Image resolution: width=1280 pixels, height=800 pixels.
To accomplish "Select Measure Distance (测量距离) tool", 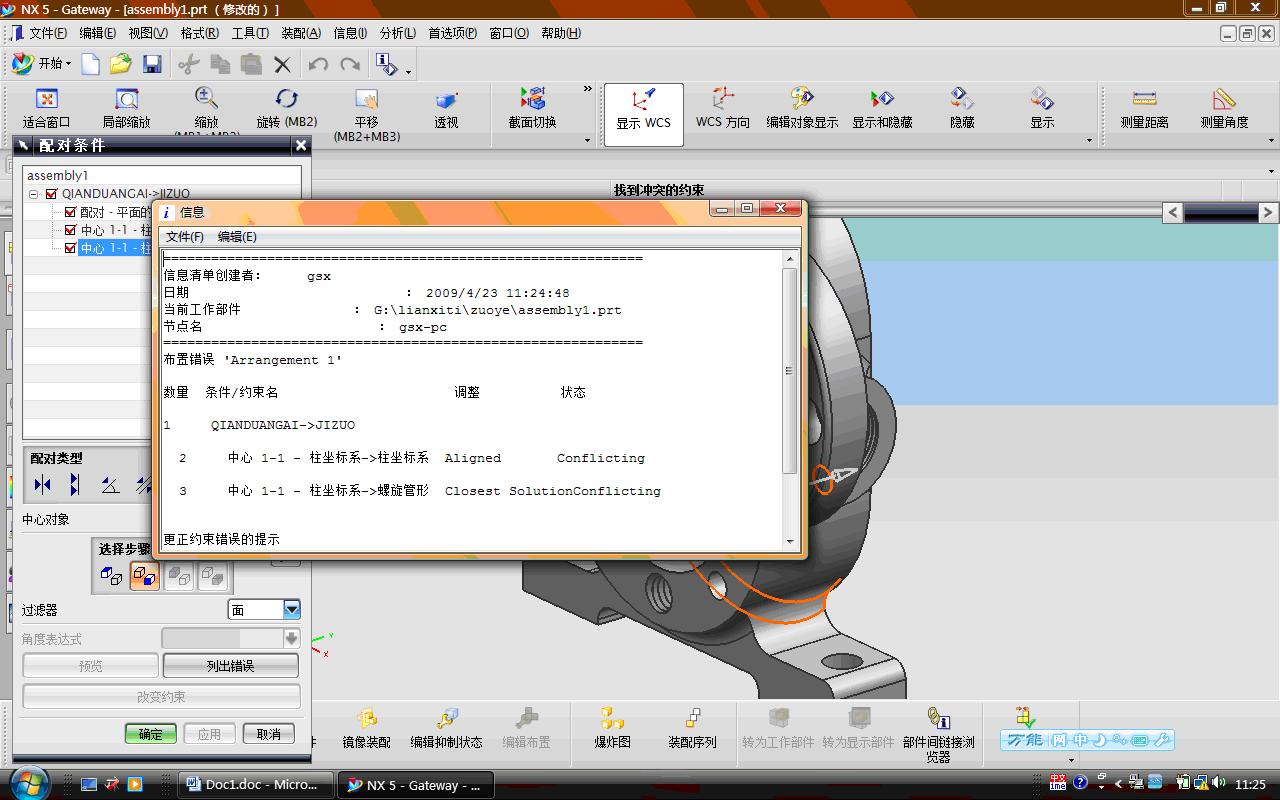I will [1145, 109].
